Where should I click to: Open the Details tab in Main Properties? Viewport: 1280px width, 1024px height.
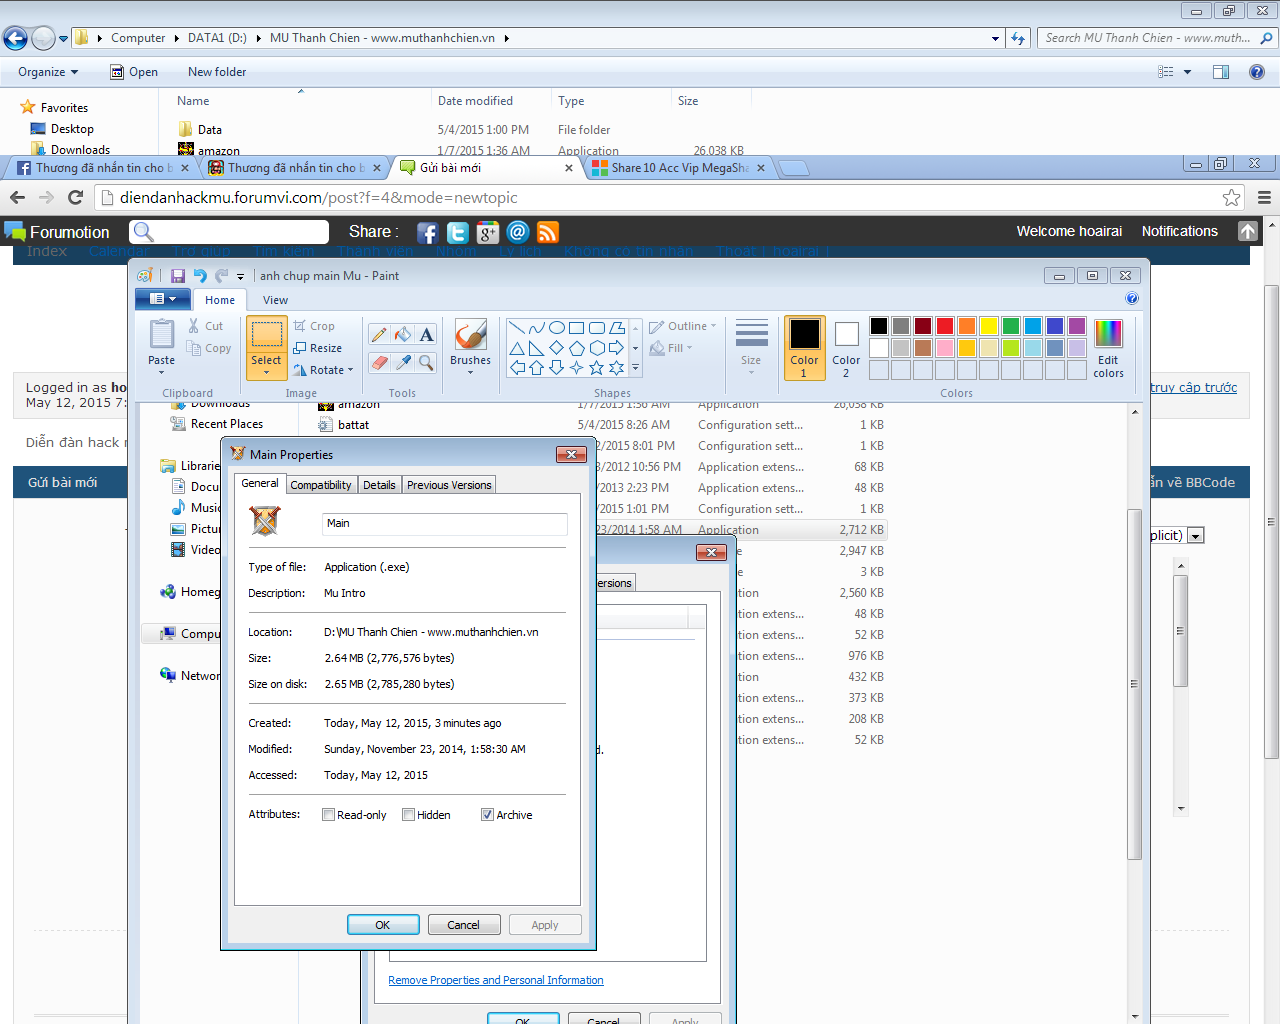(x=379, y=485)
